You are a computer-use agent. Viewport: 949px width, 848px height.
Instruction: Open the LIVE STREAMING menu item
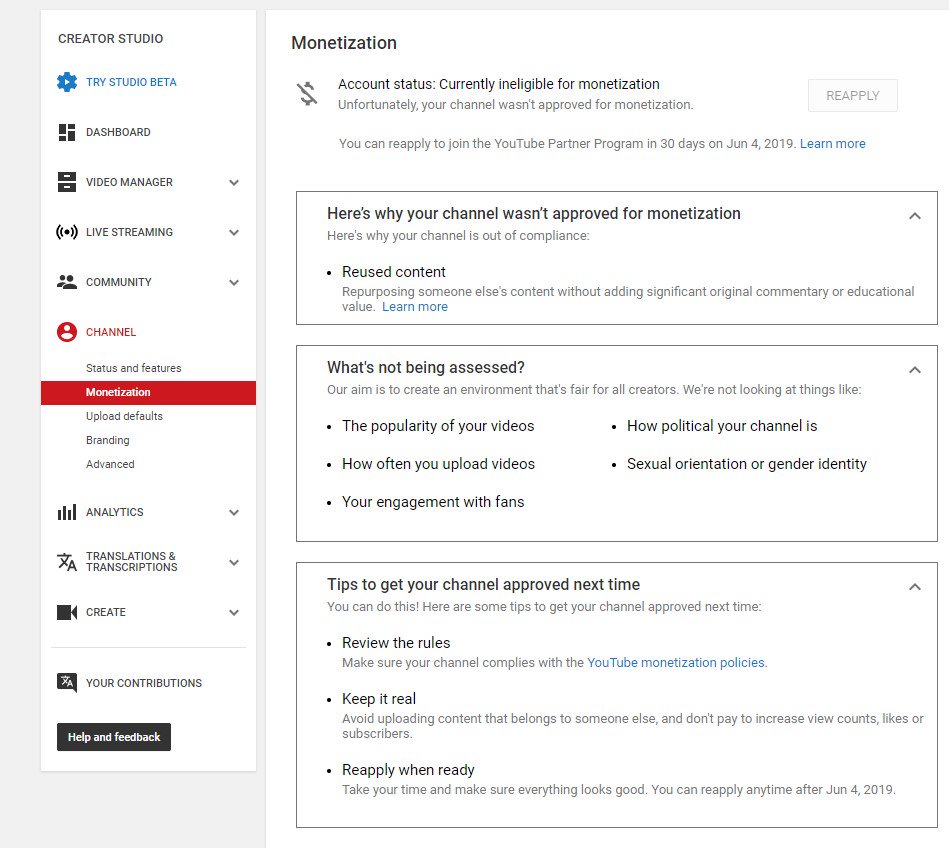tap(129, 232)
